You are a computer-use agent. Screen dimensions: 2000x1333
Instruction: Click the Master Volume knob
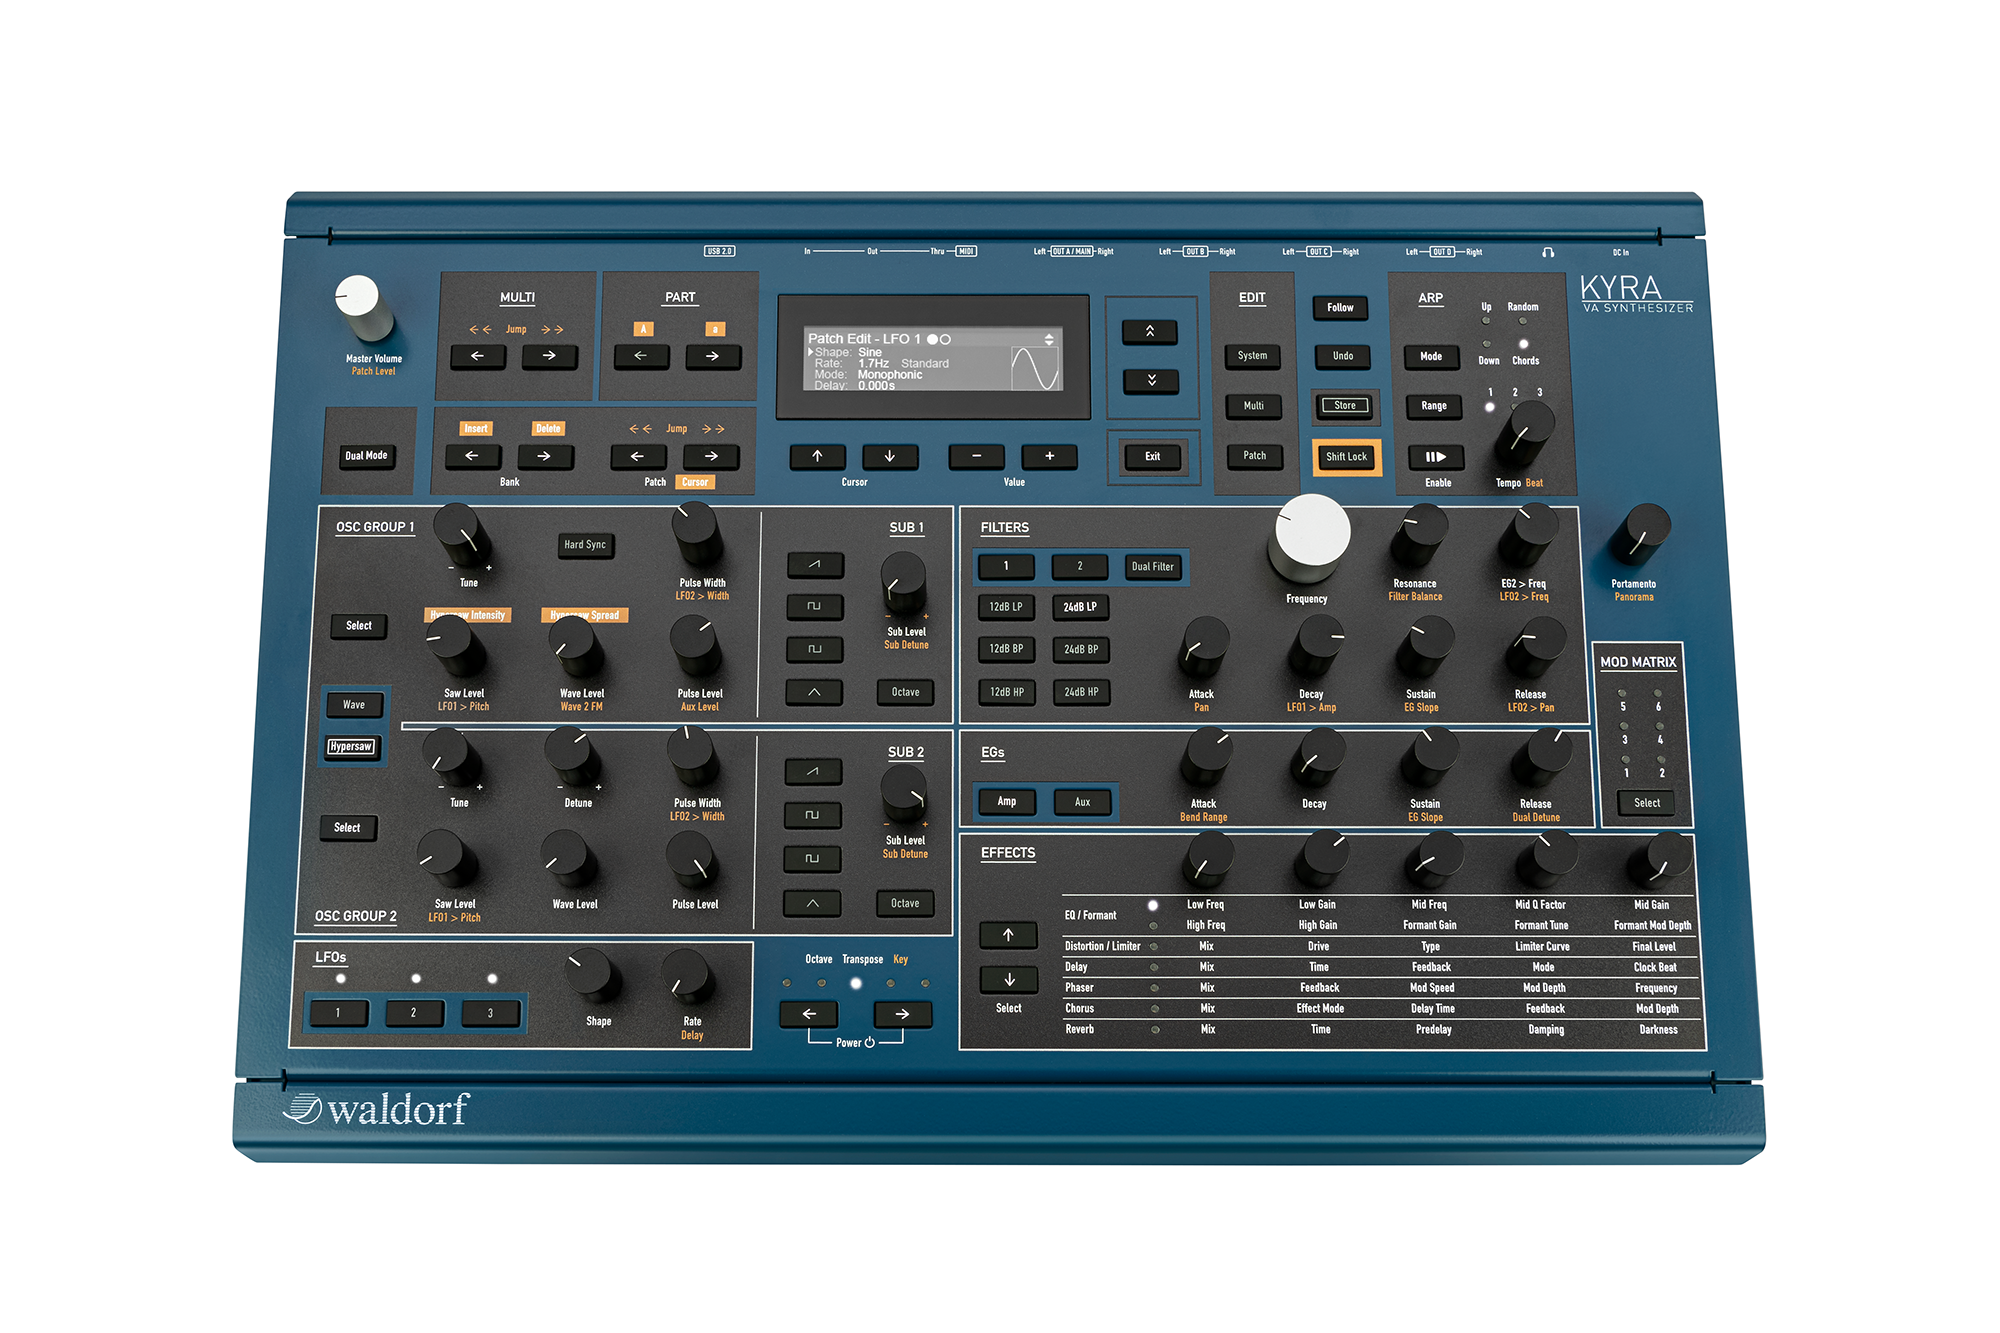coord(363,307)
